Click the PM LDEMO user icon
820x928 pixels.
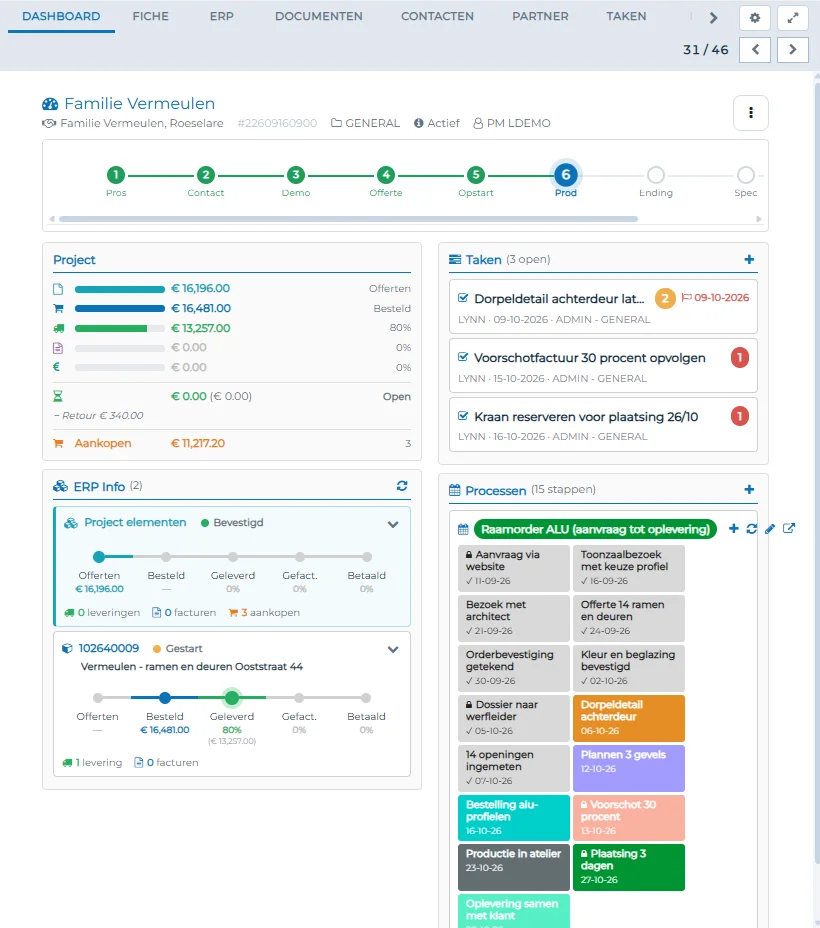(478, 123)
